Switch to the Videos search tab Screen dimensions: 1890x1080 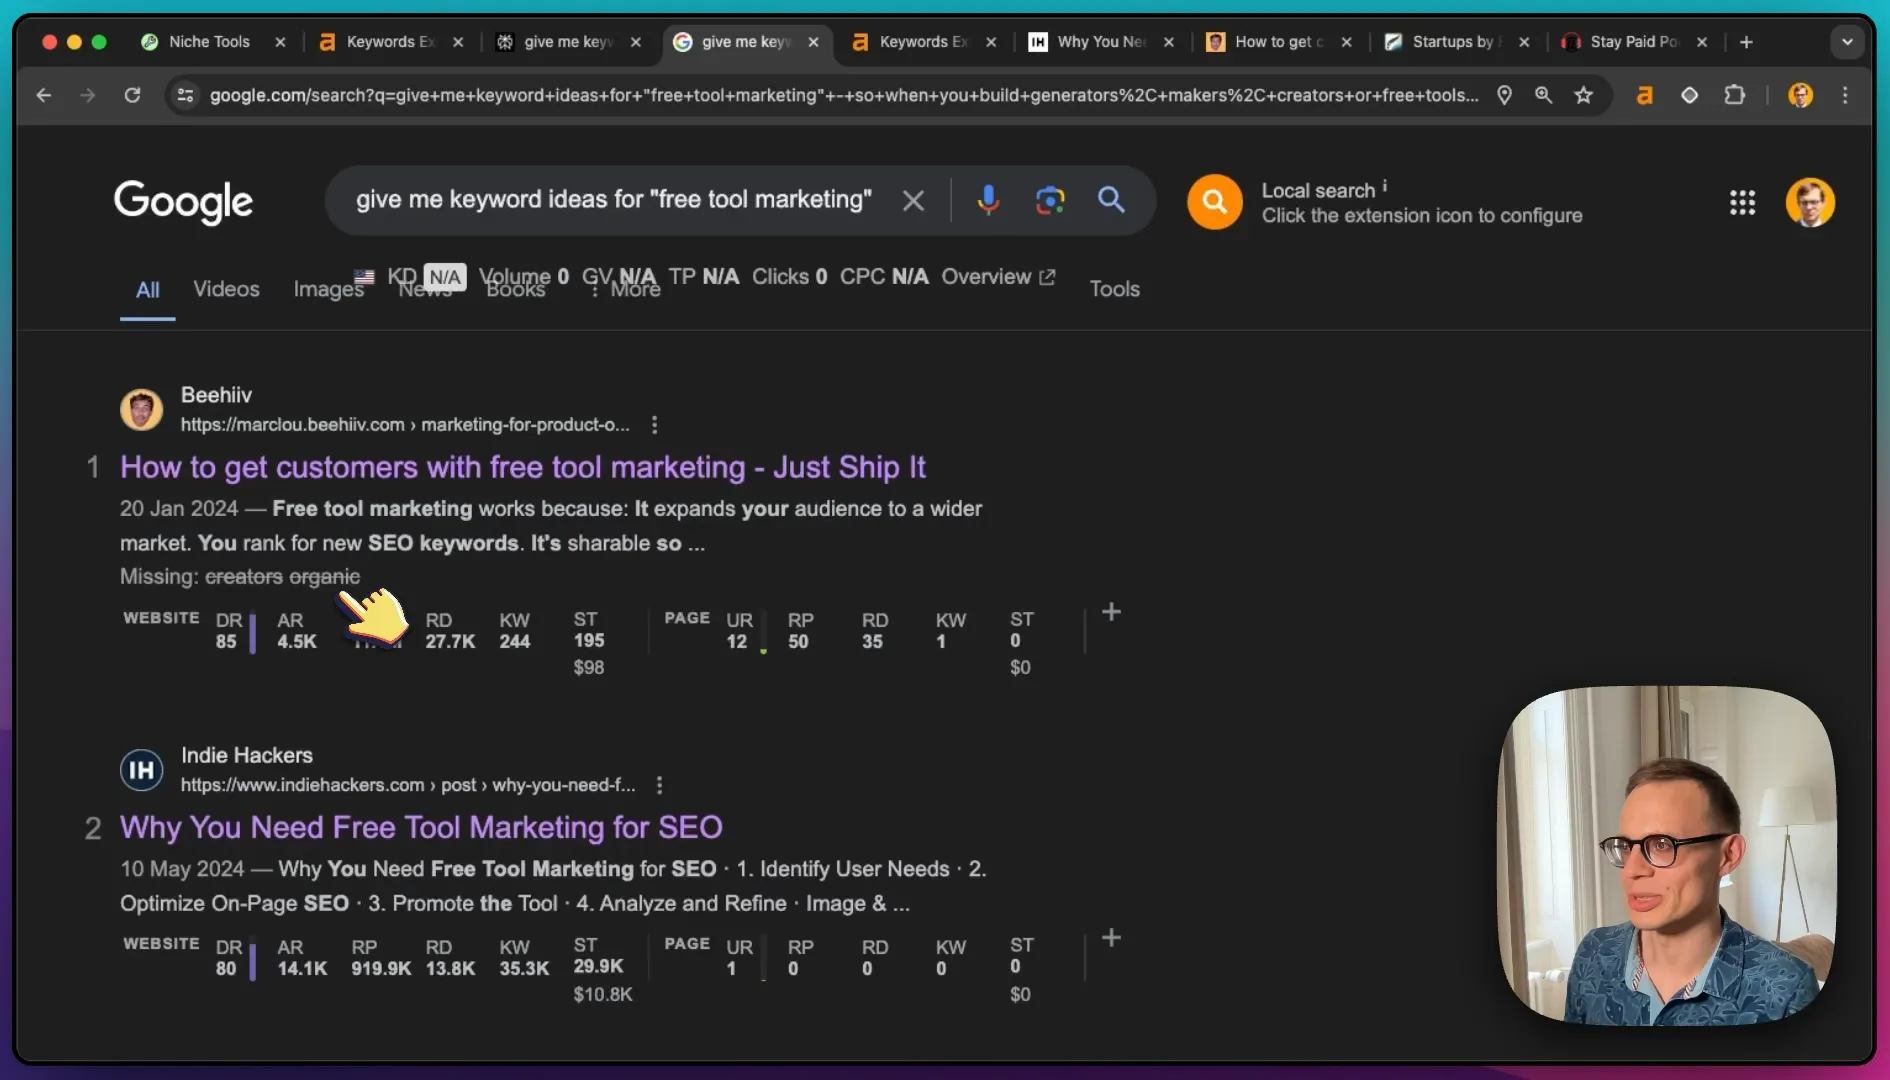tap(226, 289)
